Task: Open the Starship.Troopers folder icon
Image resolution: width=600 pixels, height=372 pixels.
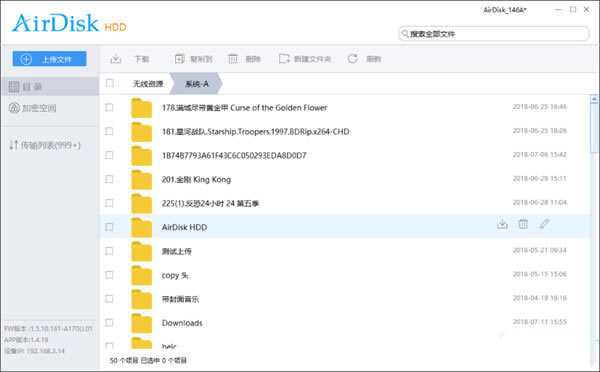Action: pyautogui.click(x=141, y=132)
